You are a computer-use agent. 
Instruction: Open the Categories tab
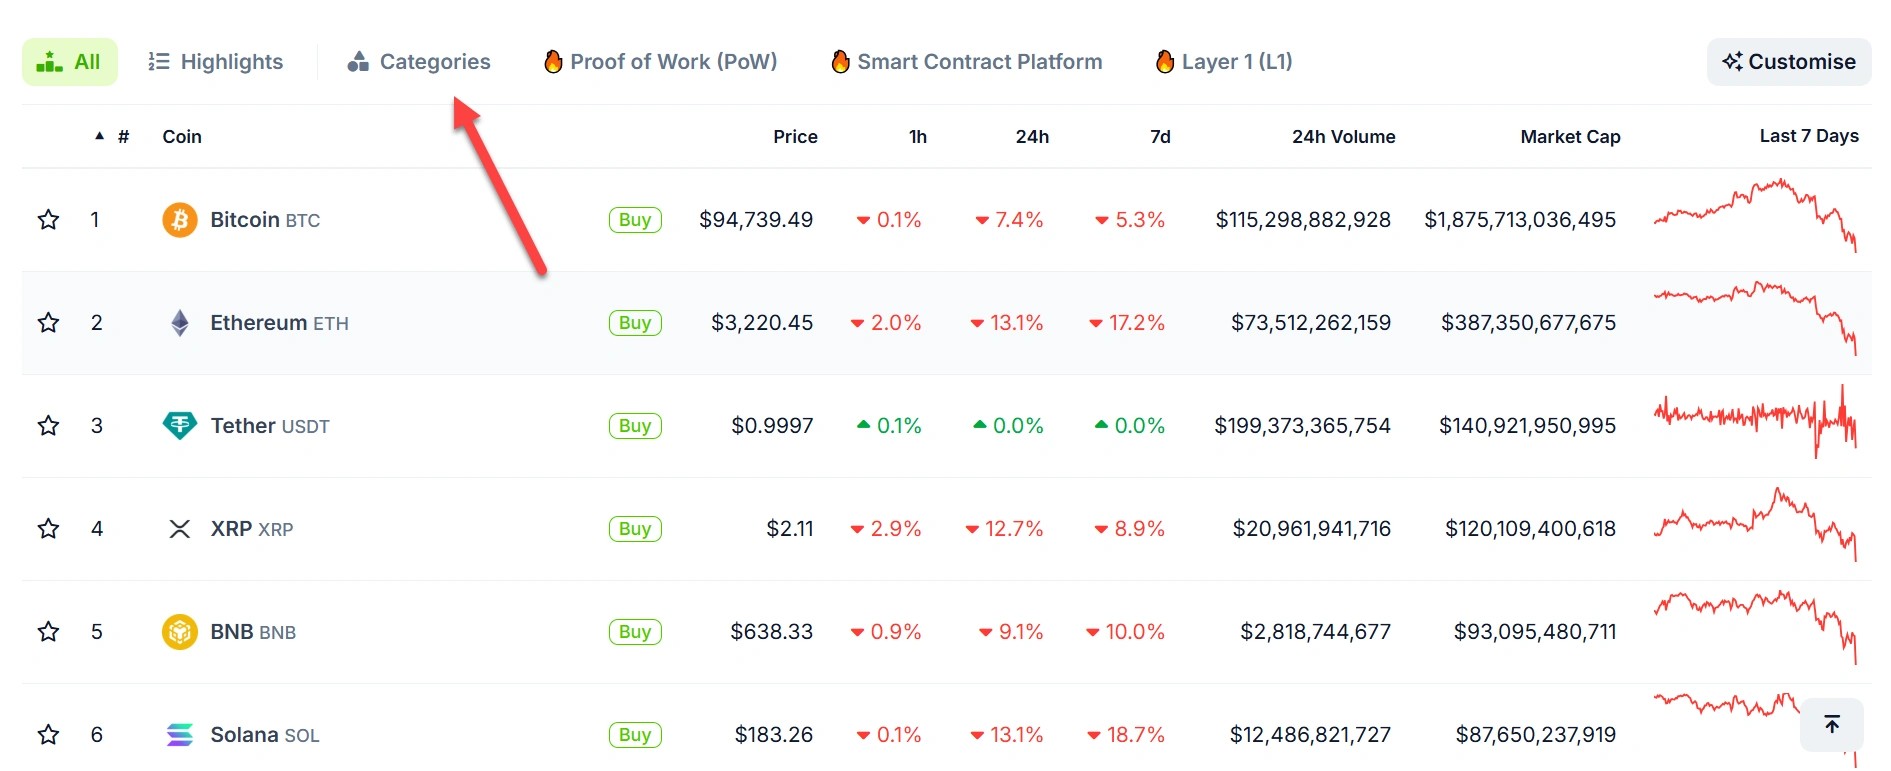click(419, 62)
